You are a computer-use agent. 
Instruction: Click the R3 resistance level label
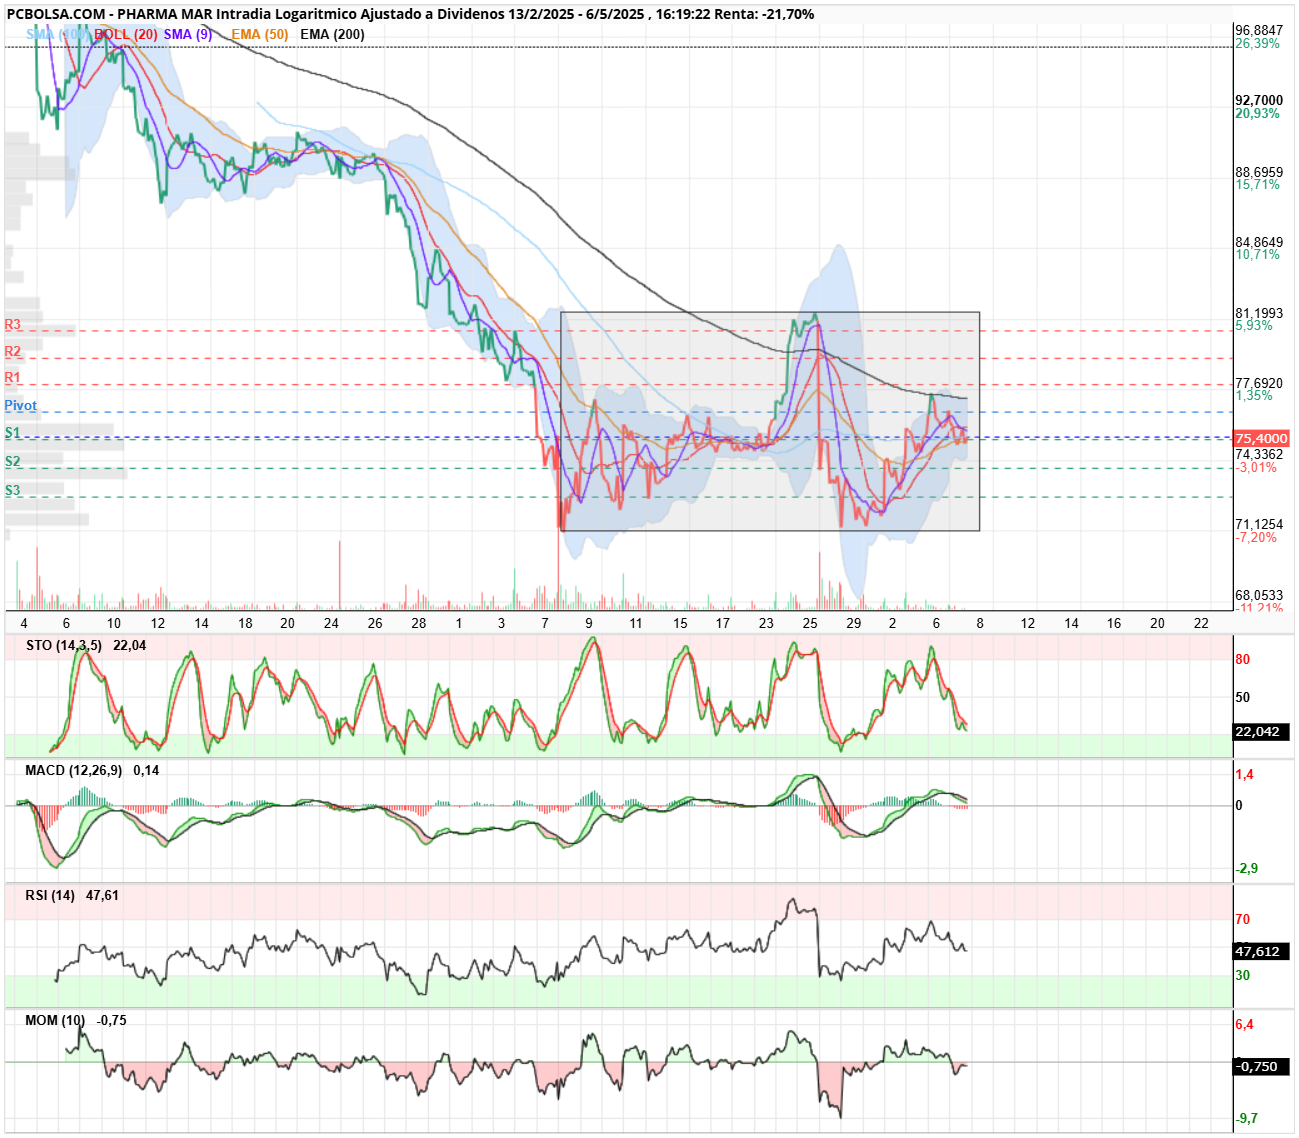pyautogui.click(x=13, y=325)
